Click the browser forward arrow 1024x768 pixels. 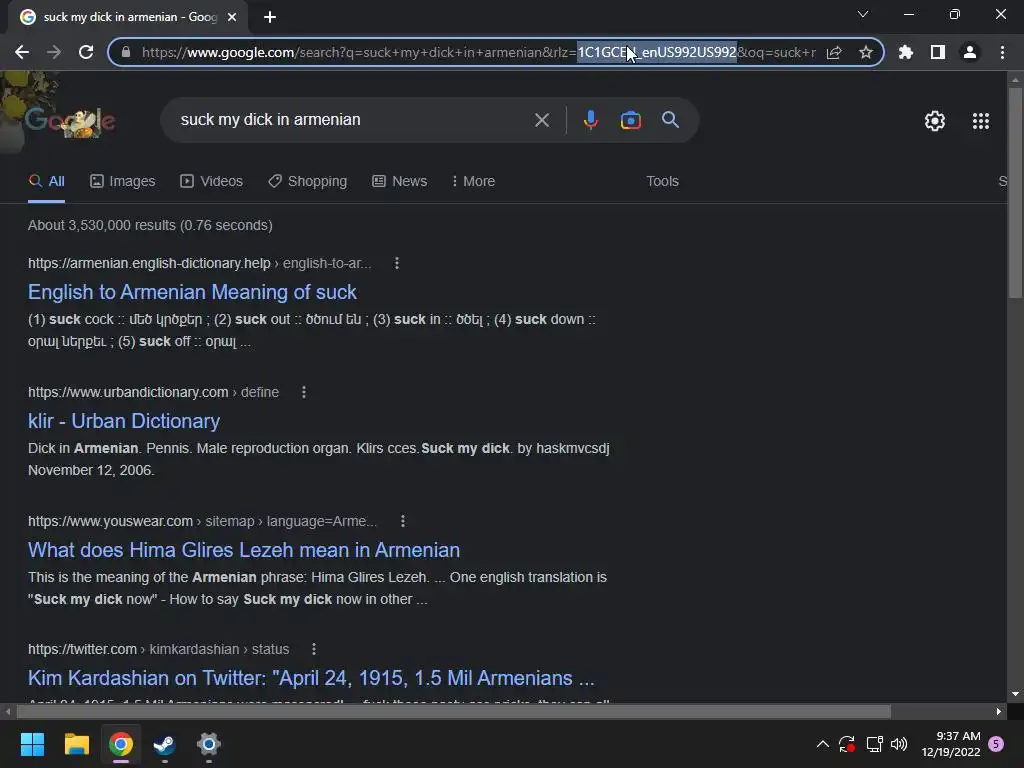click(54, 52)
